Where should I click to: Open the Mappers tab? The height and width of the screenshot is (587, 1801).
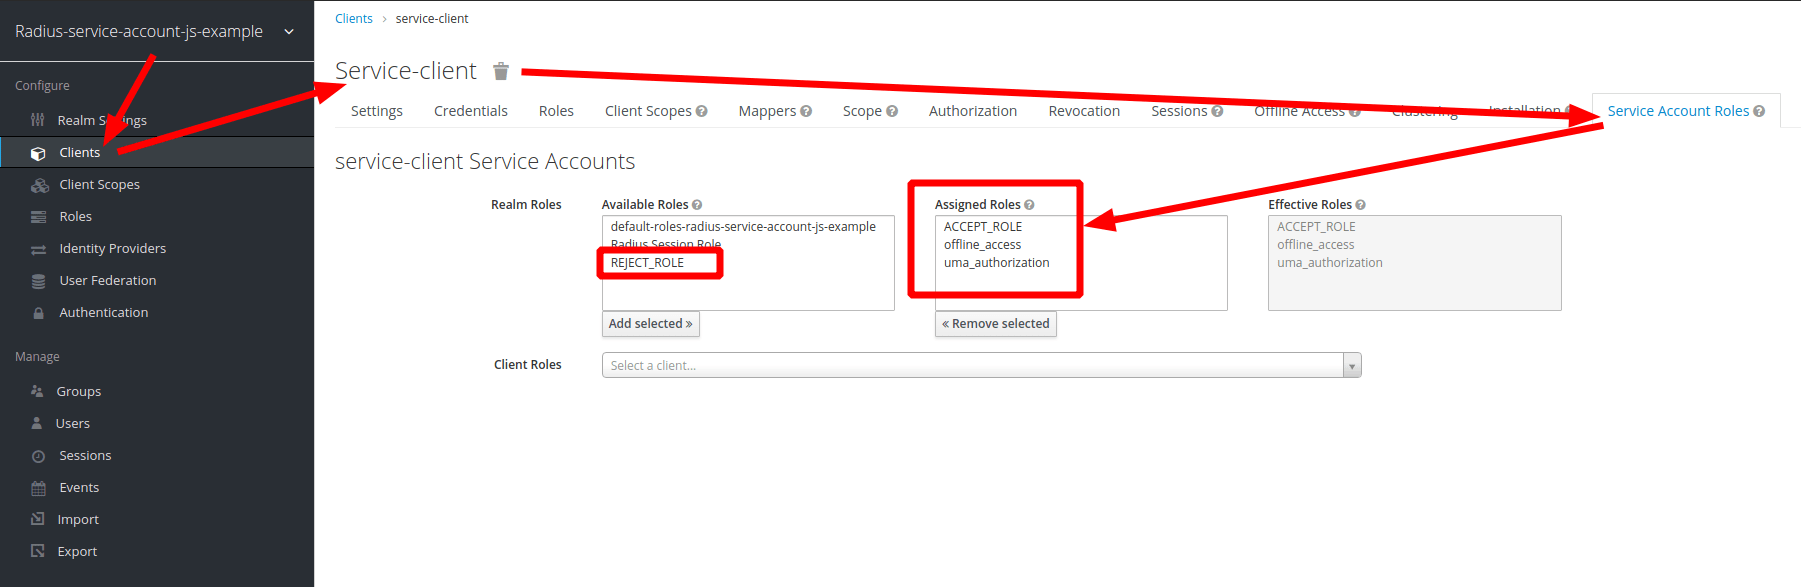pos(767,111)
